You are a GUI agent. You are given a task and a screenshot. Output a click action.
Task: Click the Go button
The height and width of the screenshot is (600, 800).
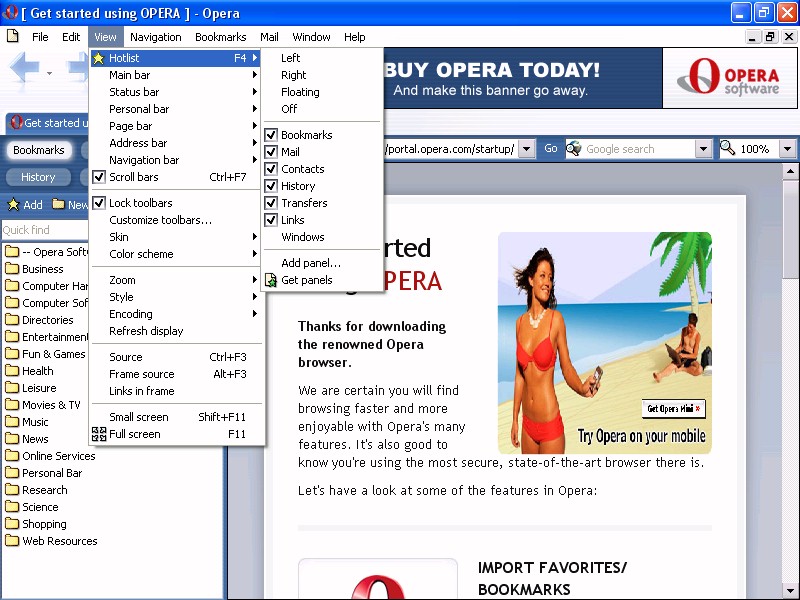(x=551, y=148)
